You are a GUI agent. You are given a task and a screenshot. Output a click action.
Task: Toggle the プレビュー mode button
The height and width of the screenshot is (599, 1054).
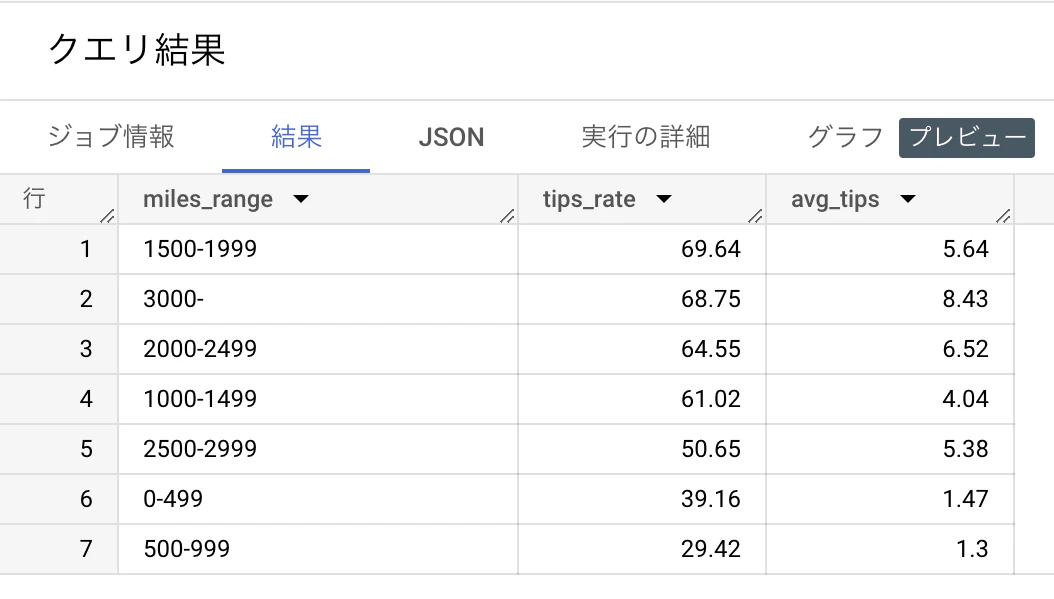pos(966,138)
